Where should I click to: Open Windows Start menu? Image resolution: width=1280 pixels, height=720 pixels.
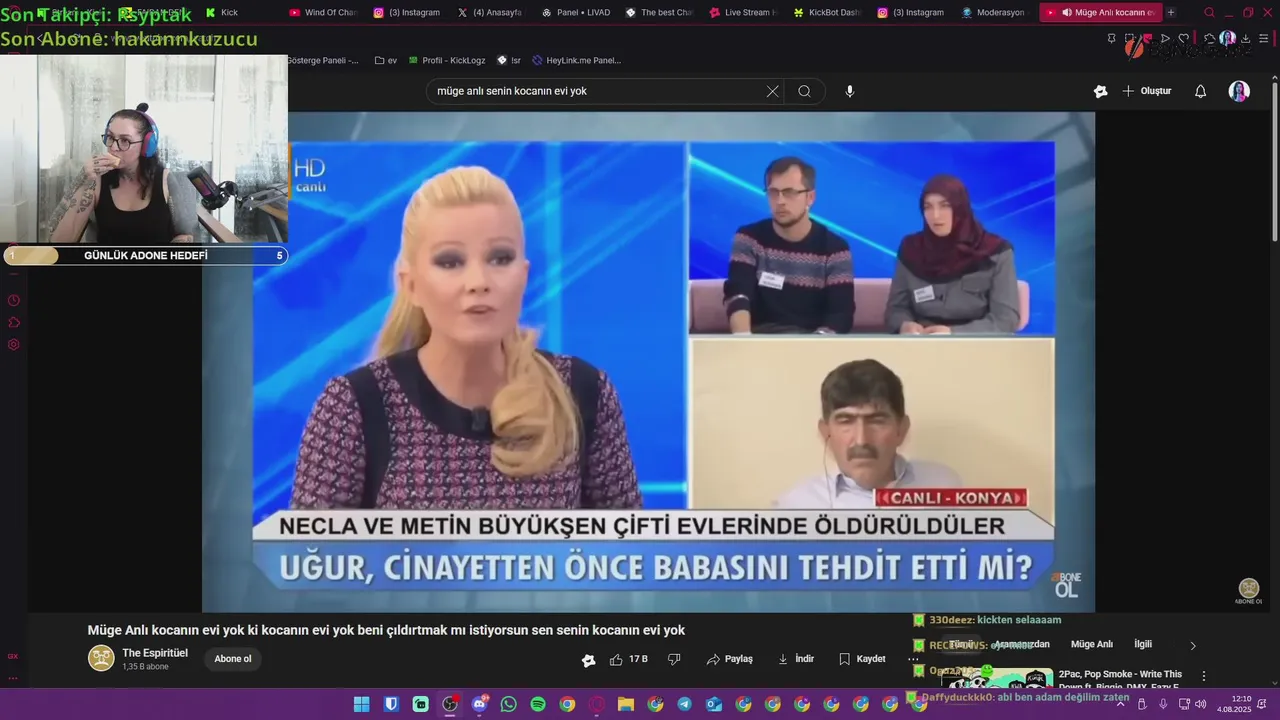[x=361, y=704]
